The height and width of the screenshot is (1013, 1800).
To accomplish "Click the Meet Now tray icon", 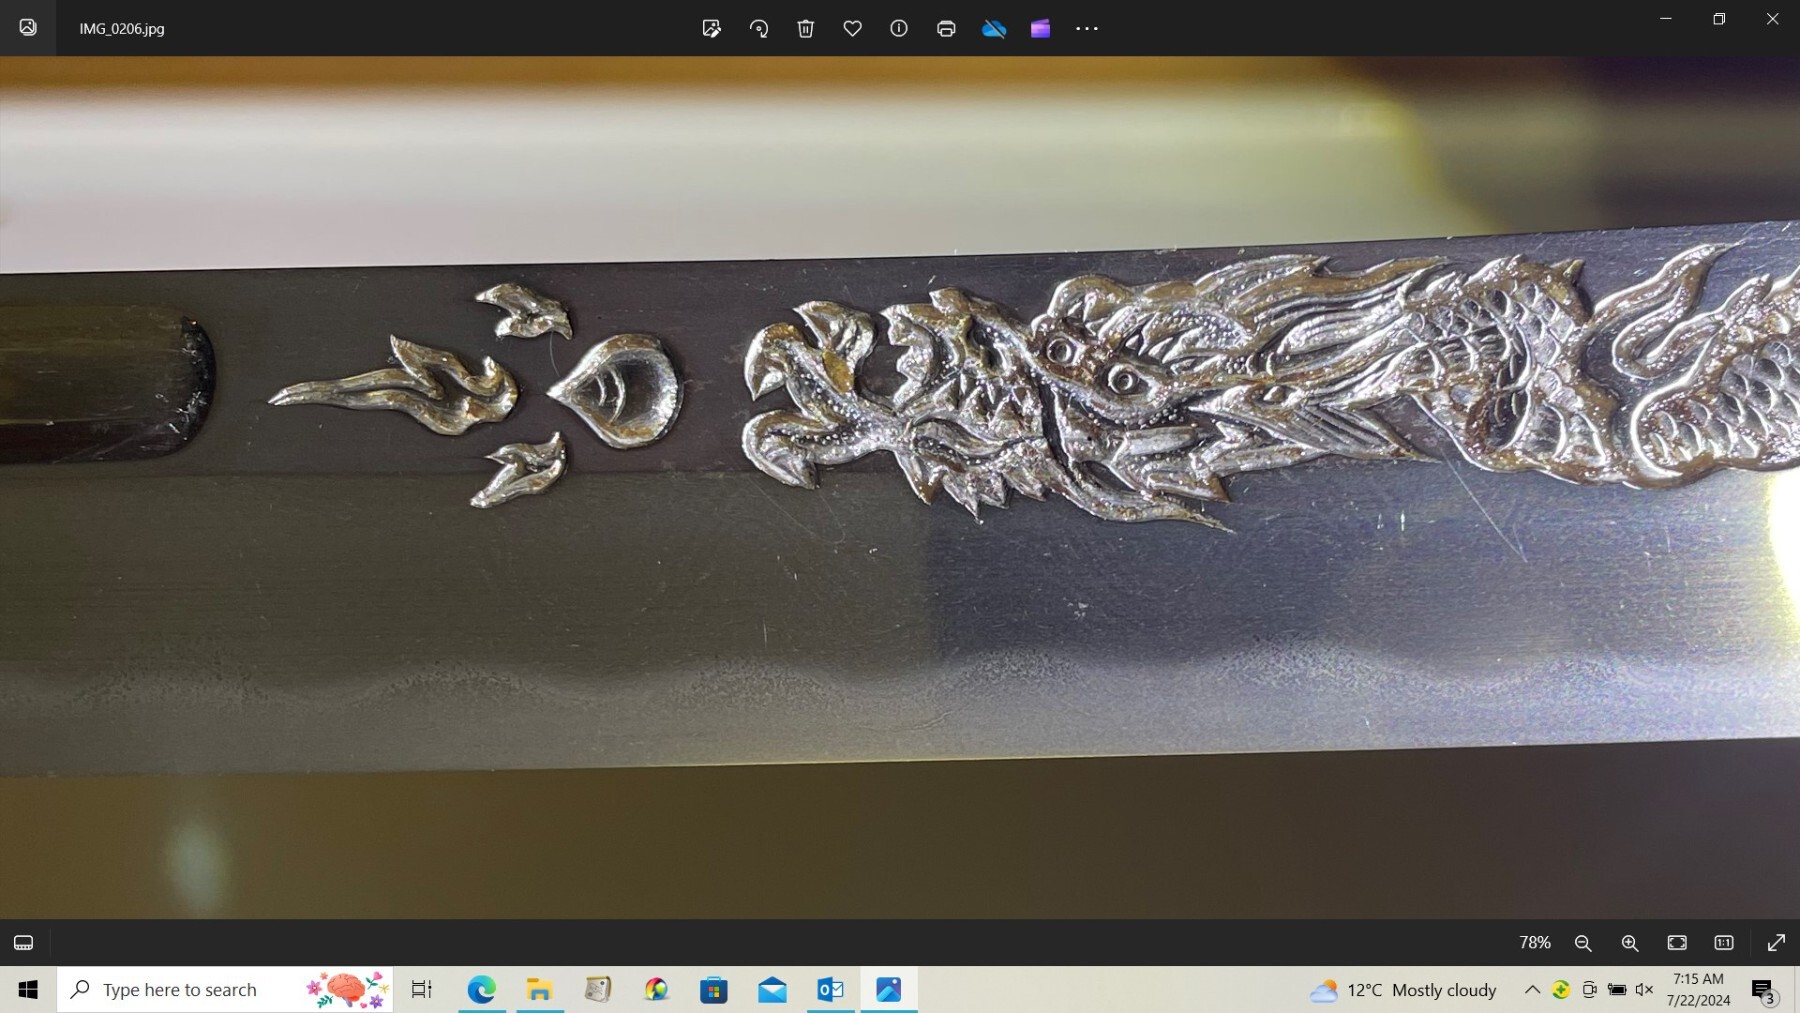I will [x=1588, y=989].
